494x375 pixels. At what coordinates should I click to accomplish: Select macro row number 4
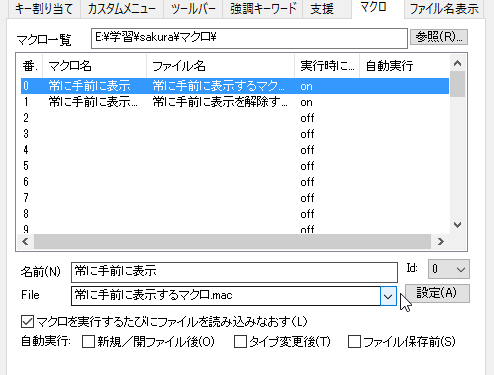coord(235,150)
